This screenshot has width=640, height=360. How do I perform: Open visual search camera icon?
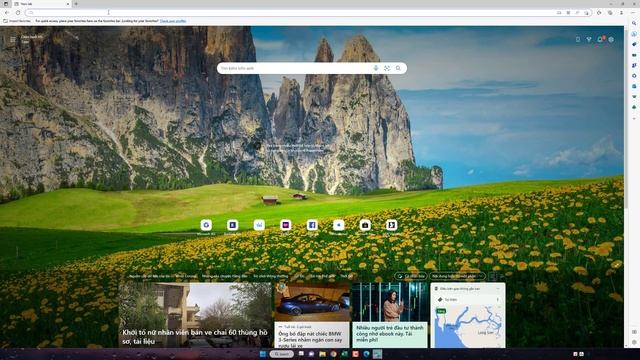click(x=387, y=68)
